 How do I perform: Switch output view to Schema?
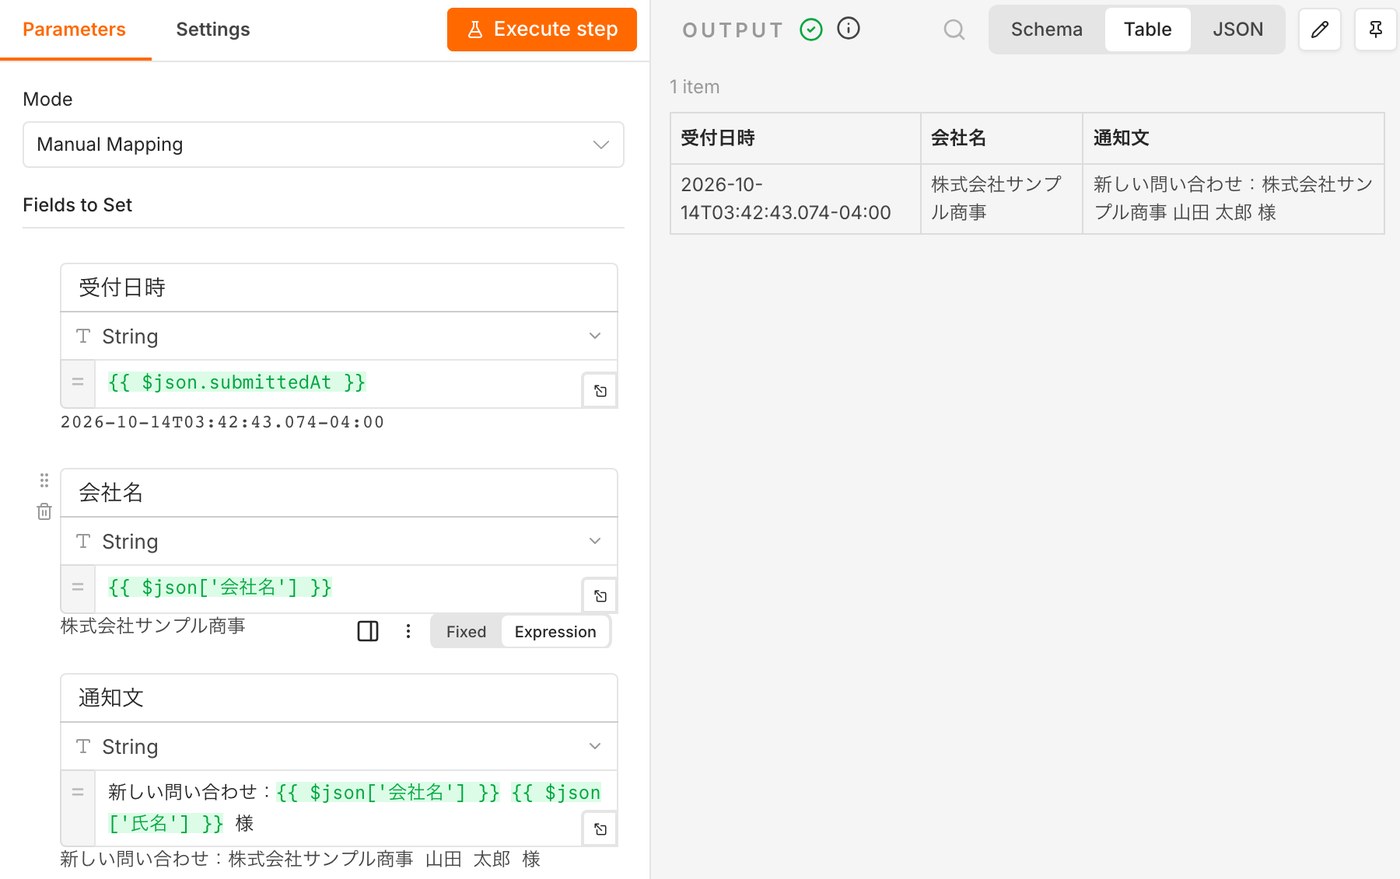(1046, 29)
